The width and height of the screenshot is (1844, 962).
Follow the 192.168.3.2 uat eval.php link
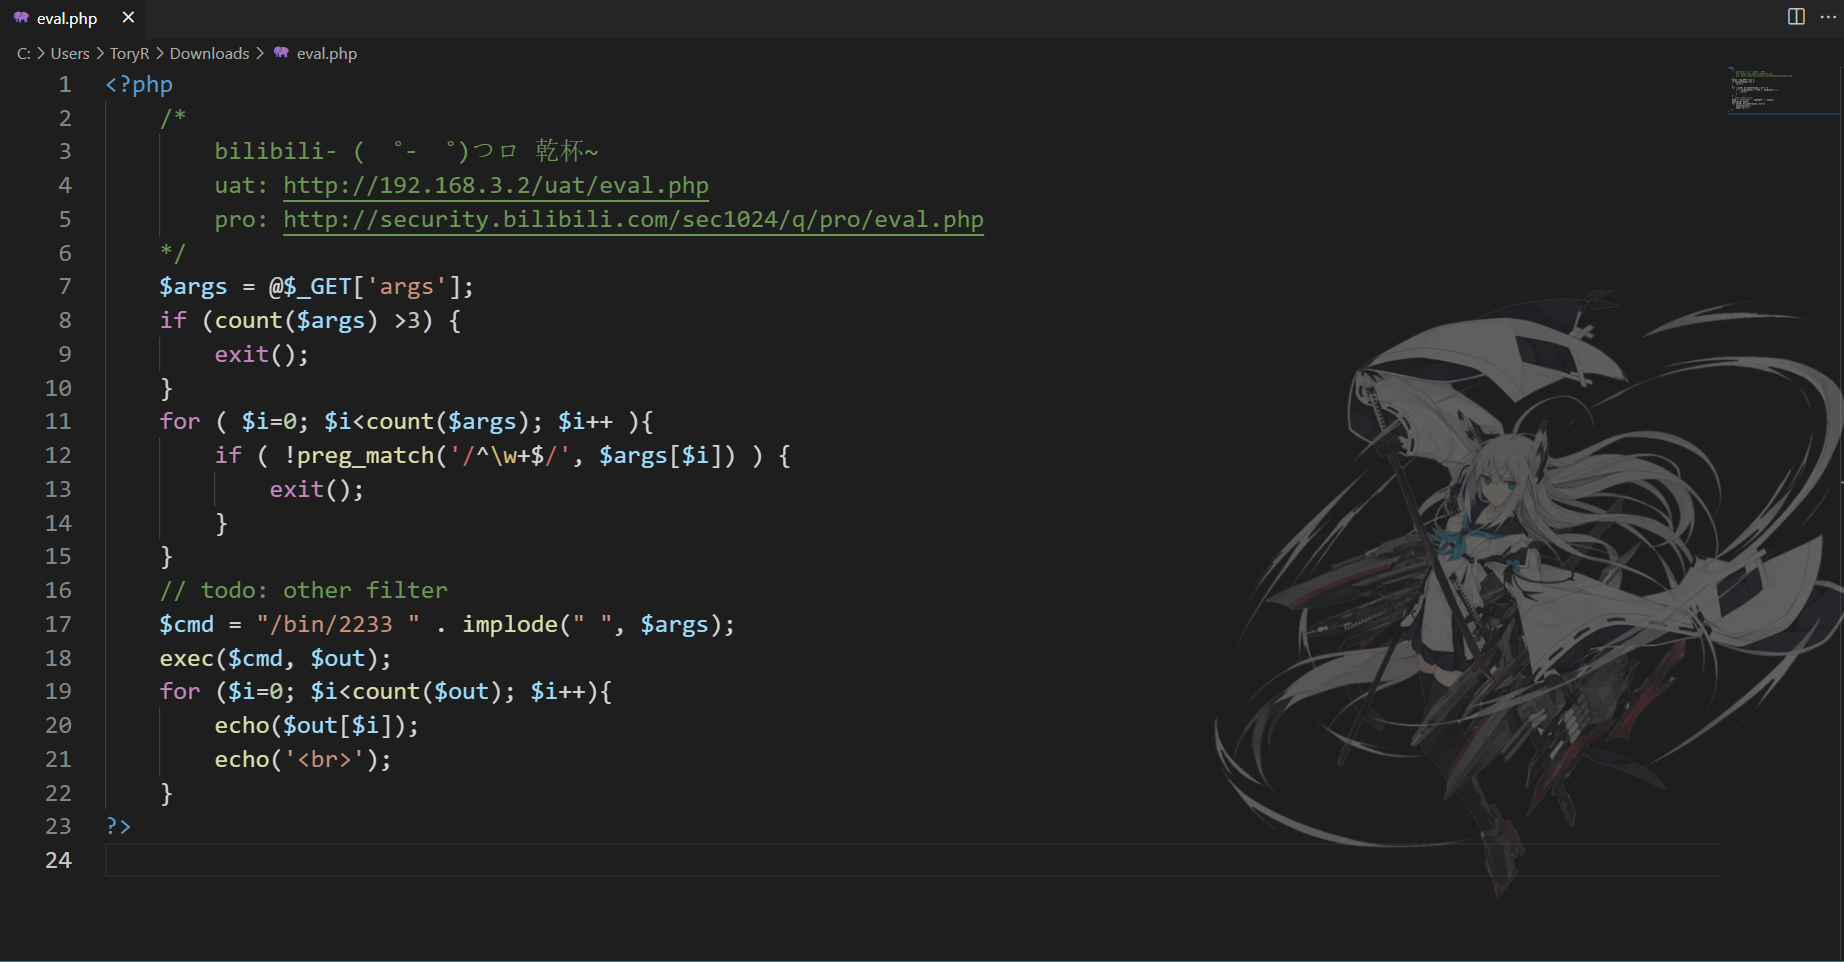(496, 186)
